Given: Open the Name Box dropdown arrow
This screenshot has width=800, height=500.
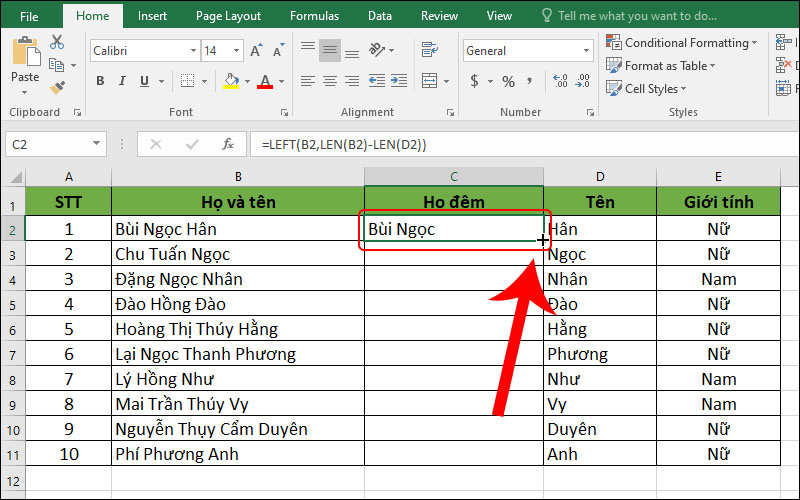Looking at the screenshot, I should click(x=96, y=144).
